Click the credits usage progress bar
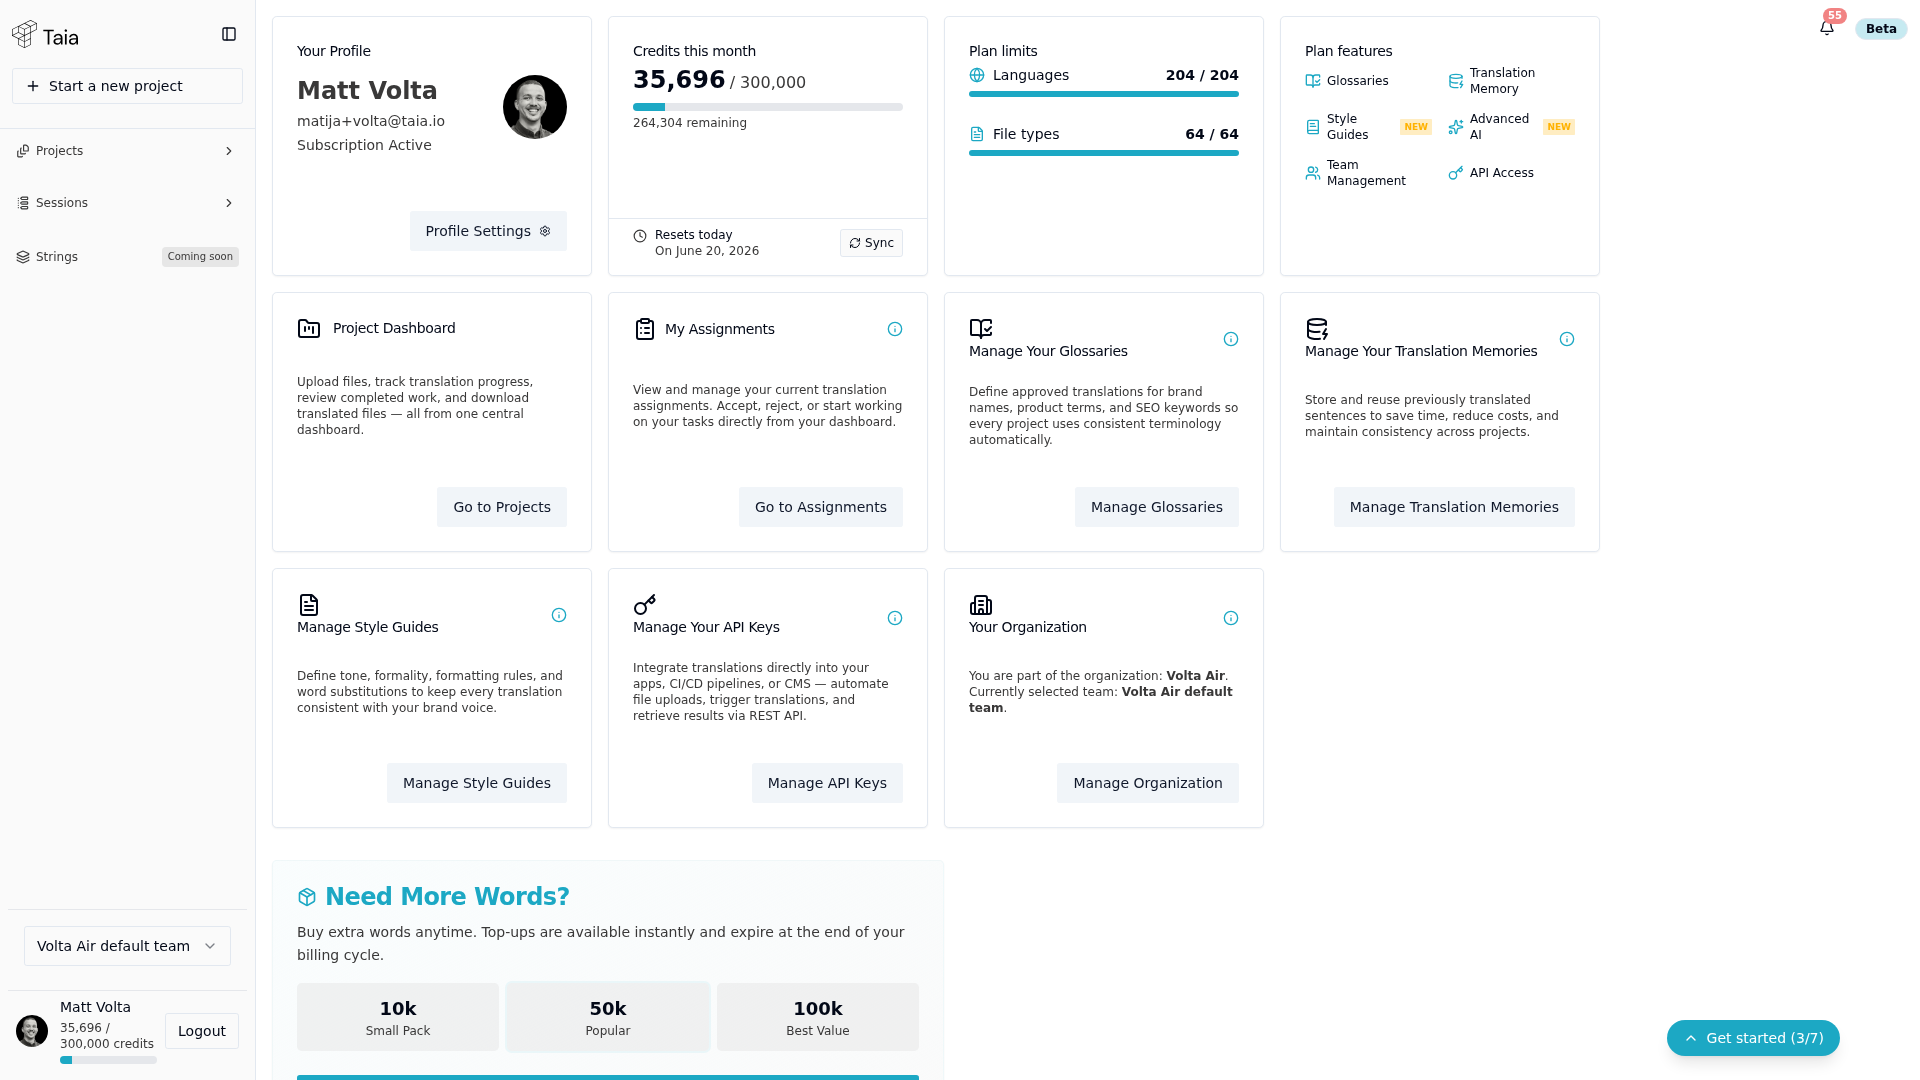The width and height of the screenshot is (1920, 1080). 768,107
